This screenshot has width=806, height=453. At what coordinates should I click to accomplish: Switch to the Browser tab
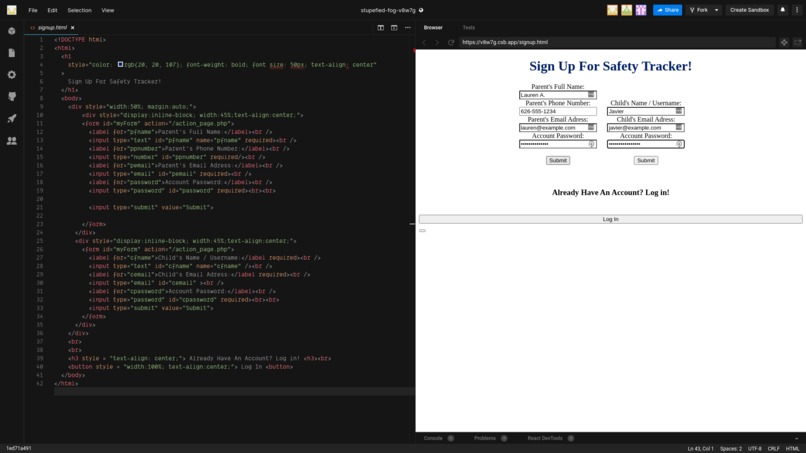click(x=433, y=28)
